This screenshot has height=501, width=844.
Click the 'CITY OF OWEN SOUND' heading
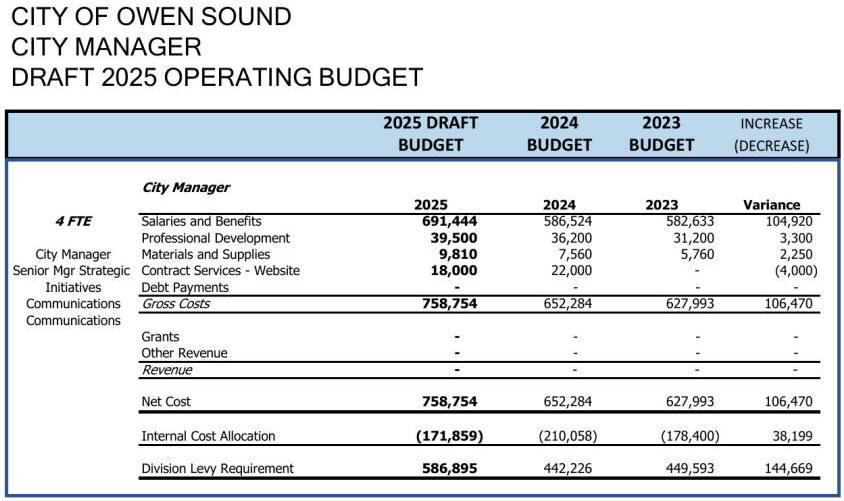click(151, 17)
